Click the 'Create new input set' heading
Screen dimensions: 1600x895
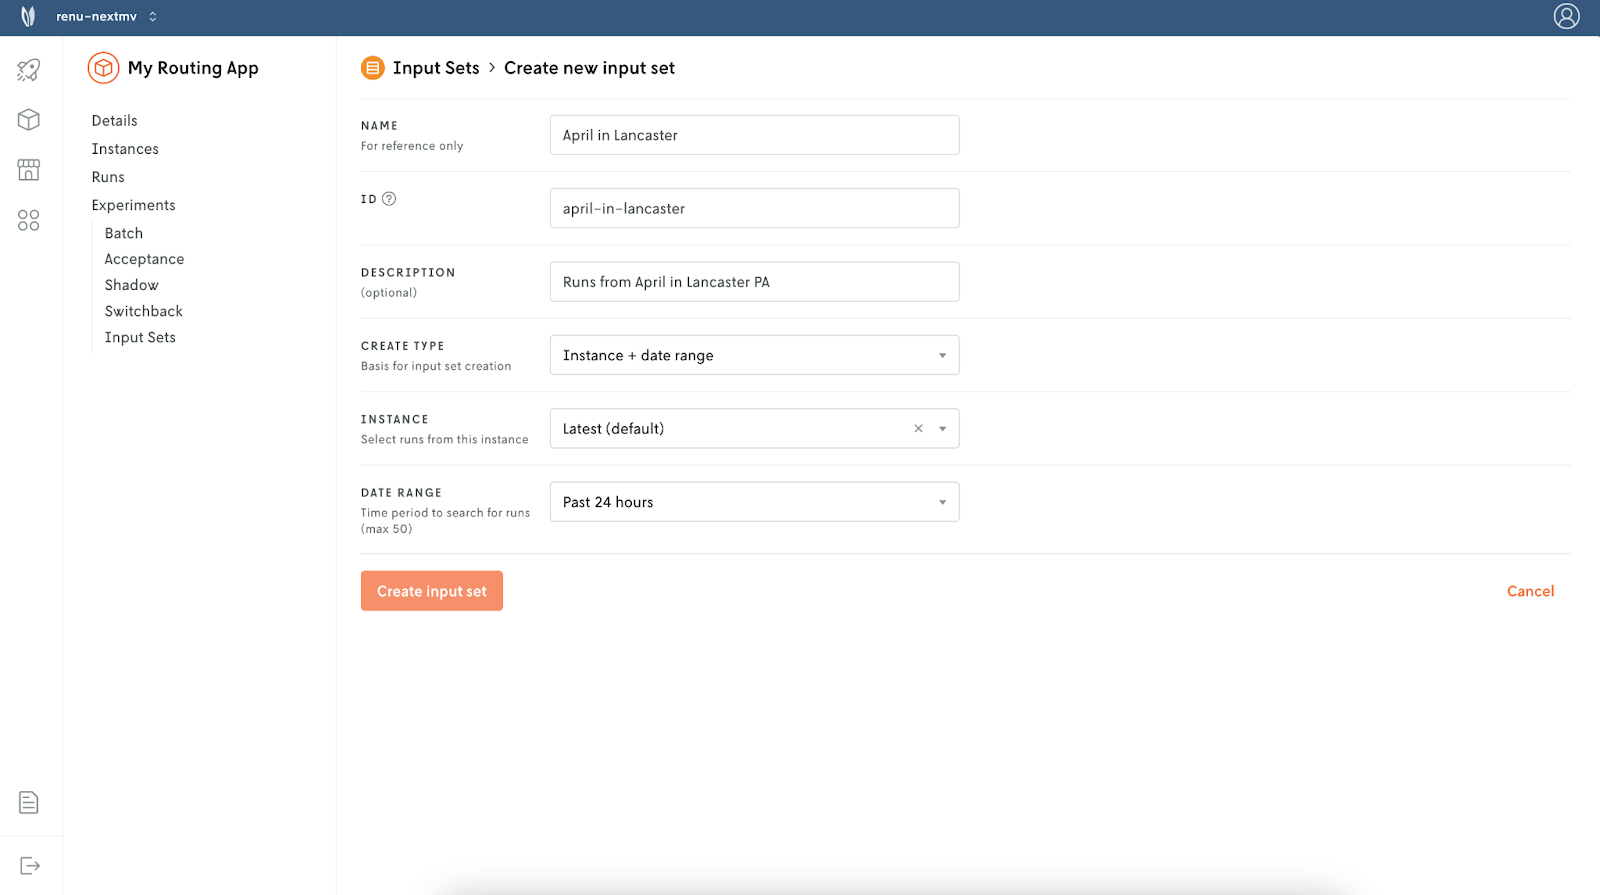pos(589,68)
